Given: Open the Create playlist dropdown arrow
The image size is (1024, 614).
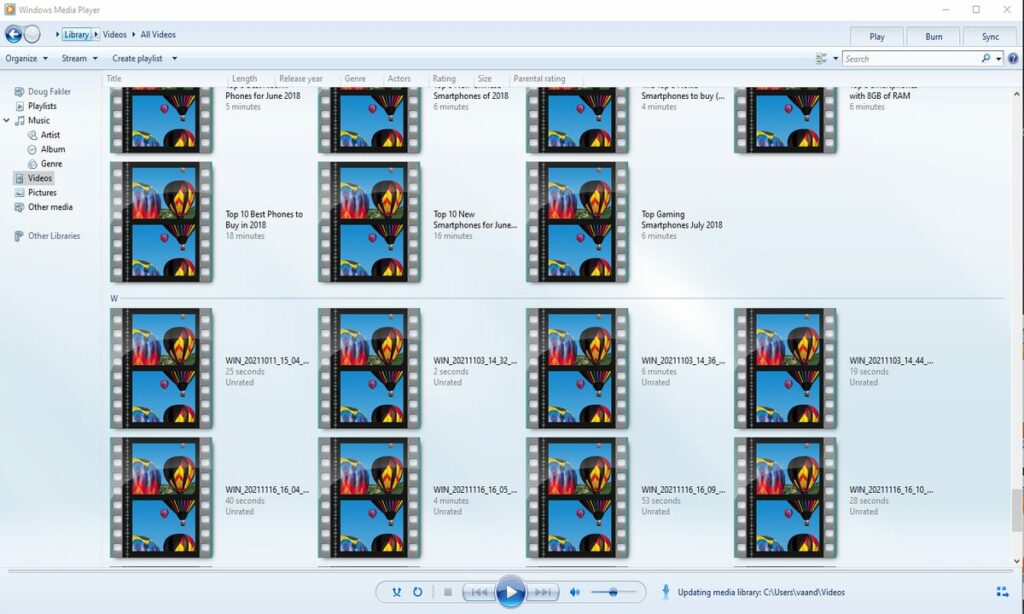Looking at the screenshot, I should 174,58.
